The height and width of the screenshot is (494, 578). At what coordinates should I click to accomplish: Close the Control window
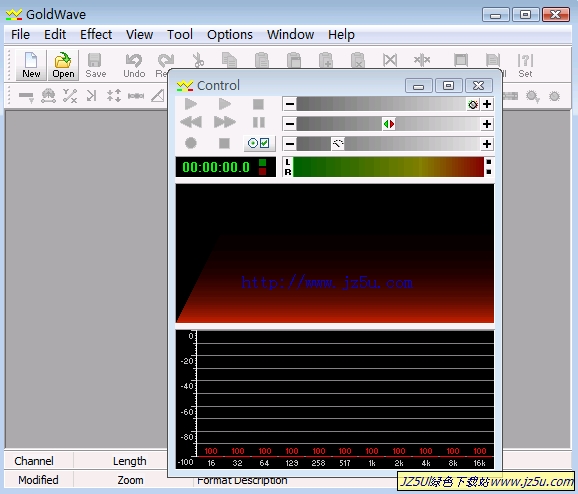pos(478,86)
